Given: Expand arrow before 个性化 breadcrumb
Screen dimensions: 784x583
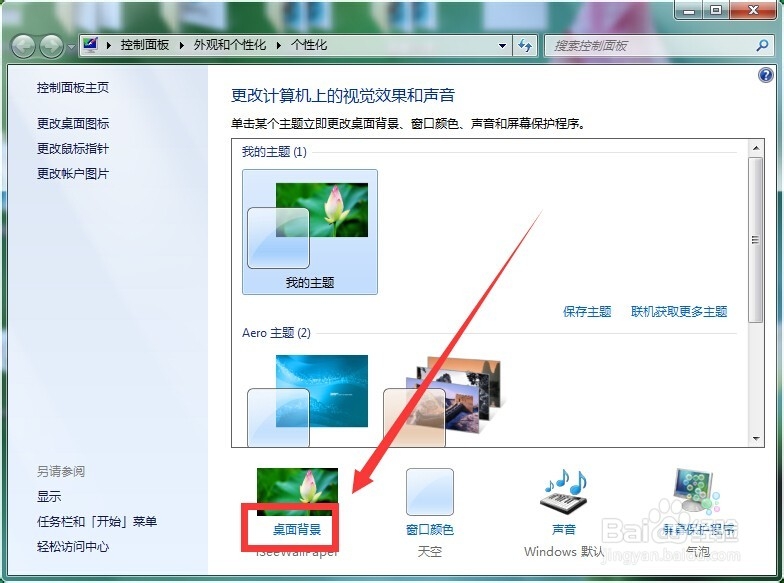Looking at the screenshot, I should (278, 46).
